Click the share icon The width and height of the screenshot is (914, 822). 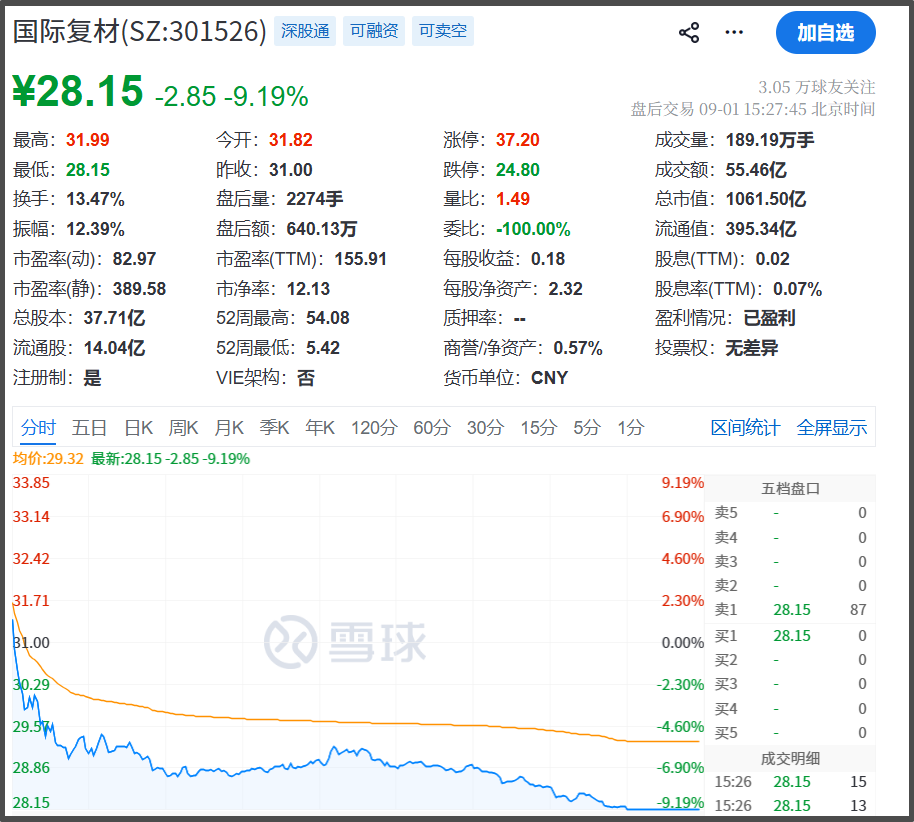[x=689, y=33]
